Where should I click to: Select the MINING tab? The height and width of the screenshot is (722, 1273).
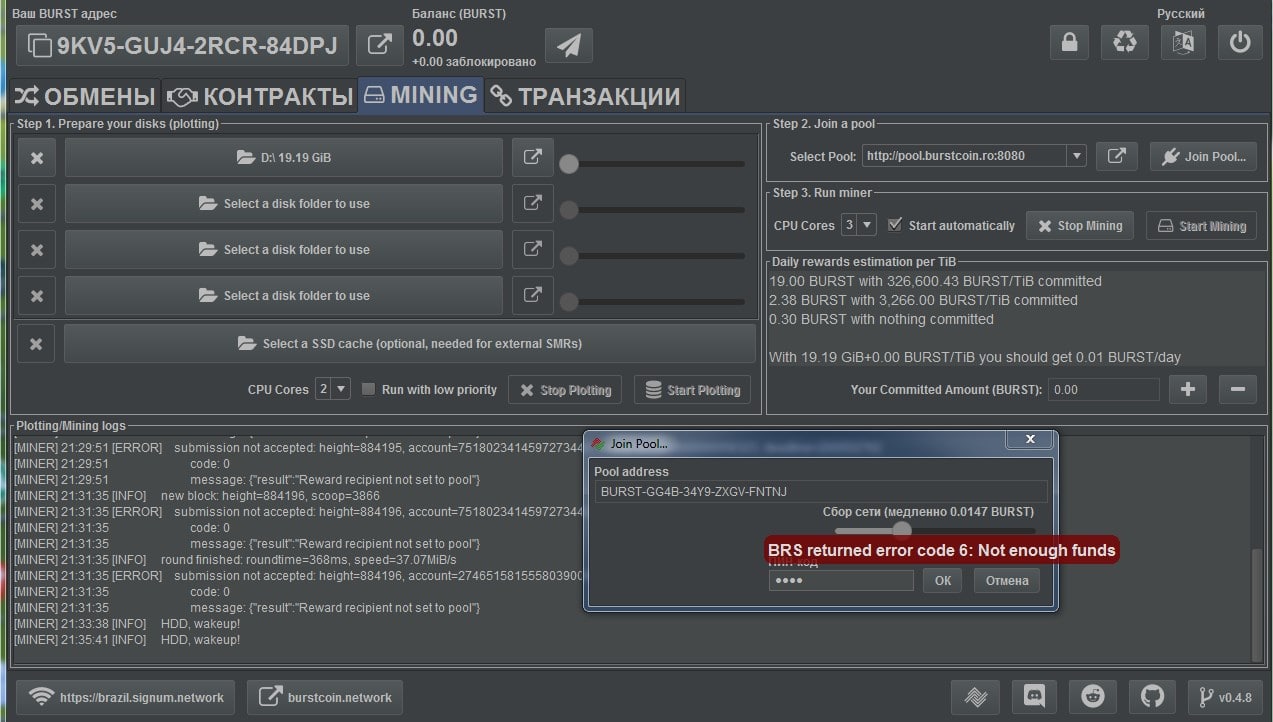[x=420, y=95]
